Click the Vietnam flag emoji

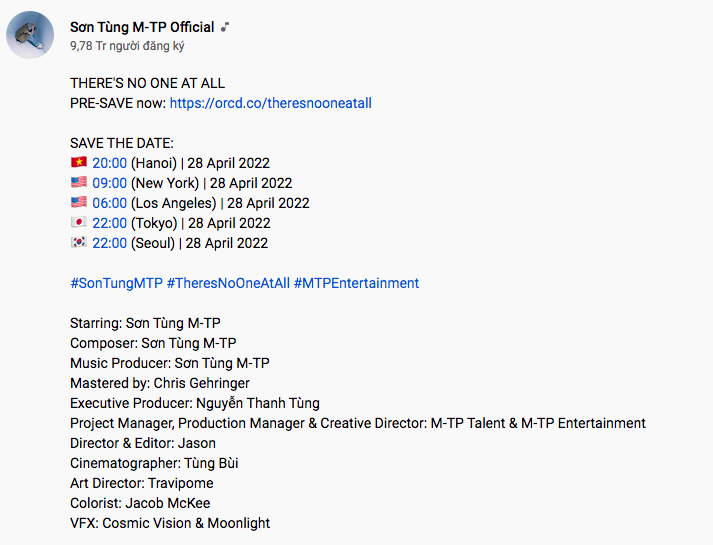tap(79, 163)
